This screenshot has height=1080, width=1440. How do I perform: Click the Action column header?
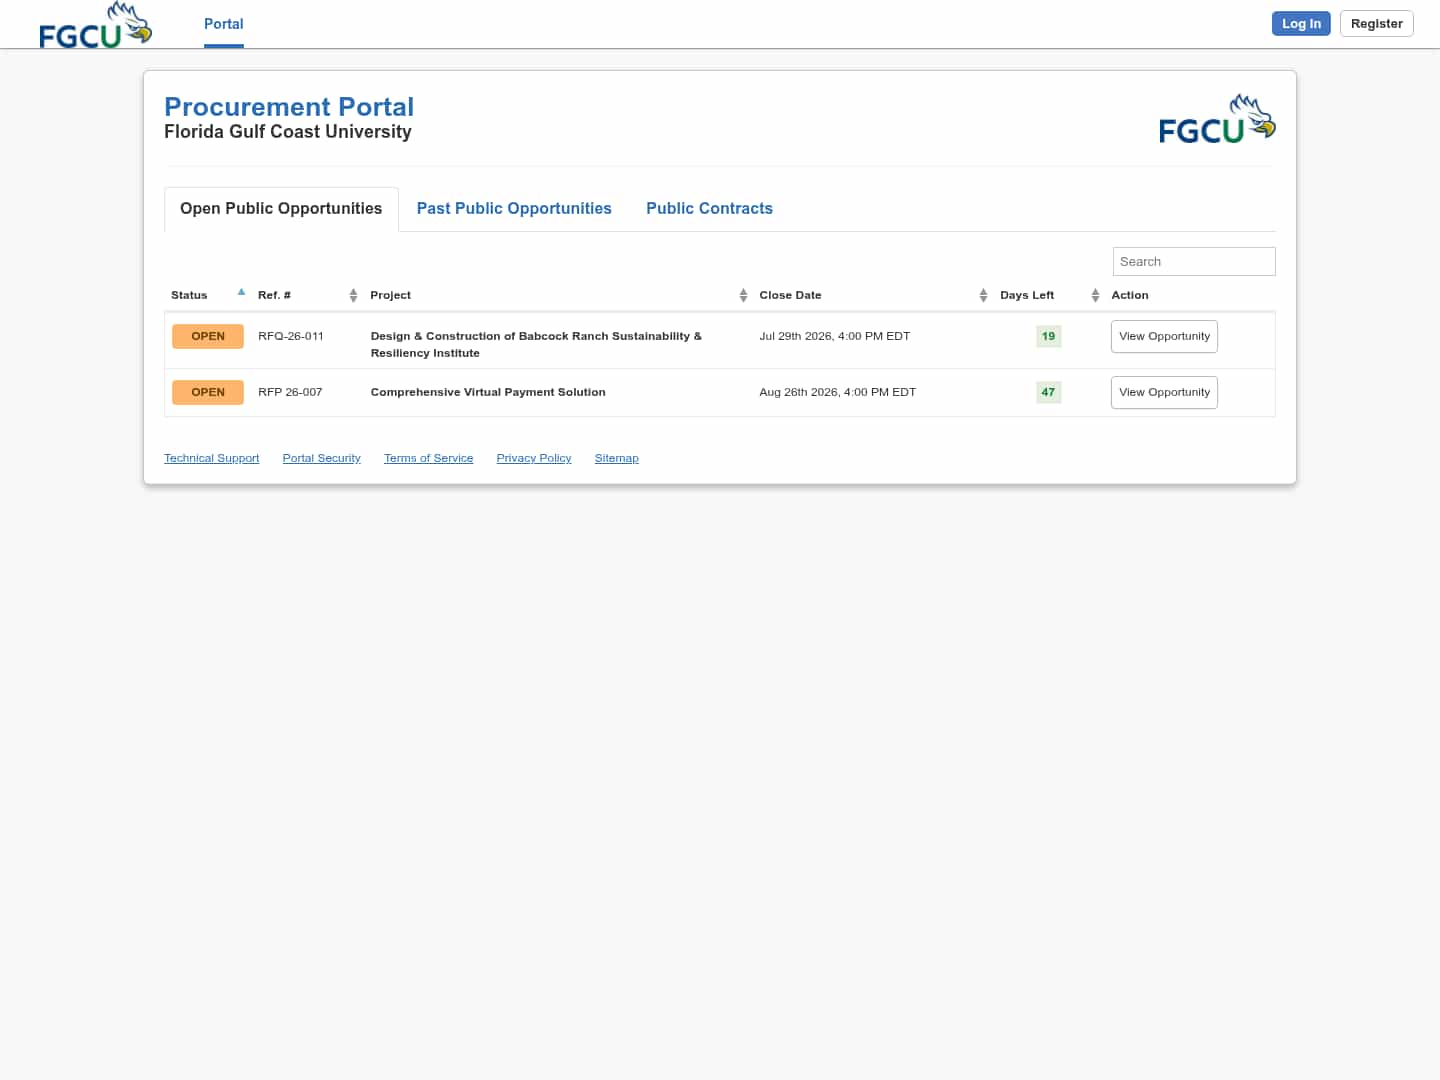[x=1130, y=295]
